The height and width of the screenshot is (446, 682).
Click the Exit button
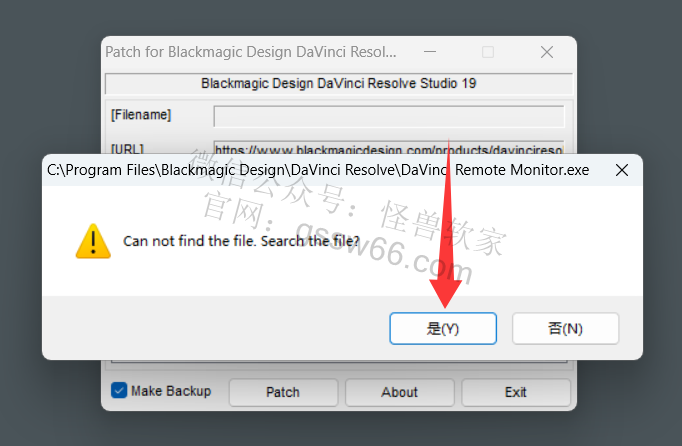coord(516,392)
